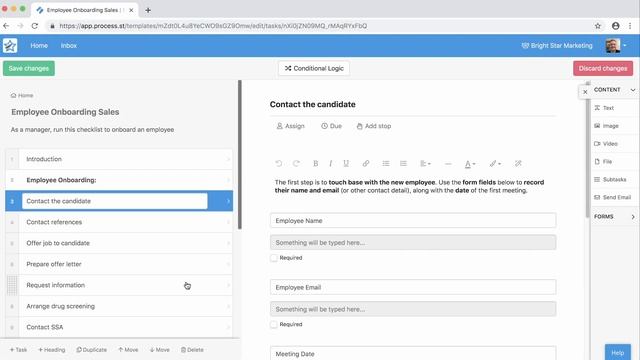Create a bulleted list in the editor
The width and height of the screenshot is (640, 360).
[386, 163]
